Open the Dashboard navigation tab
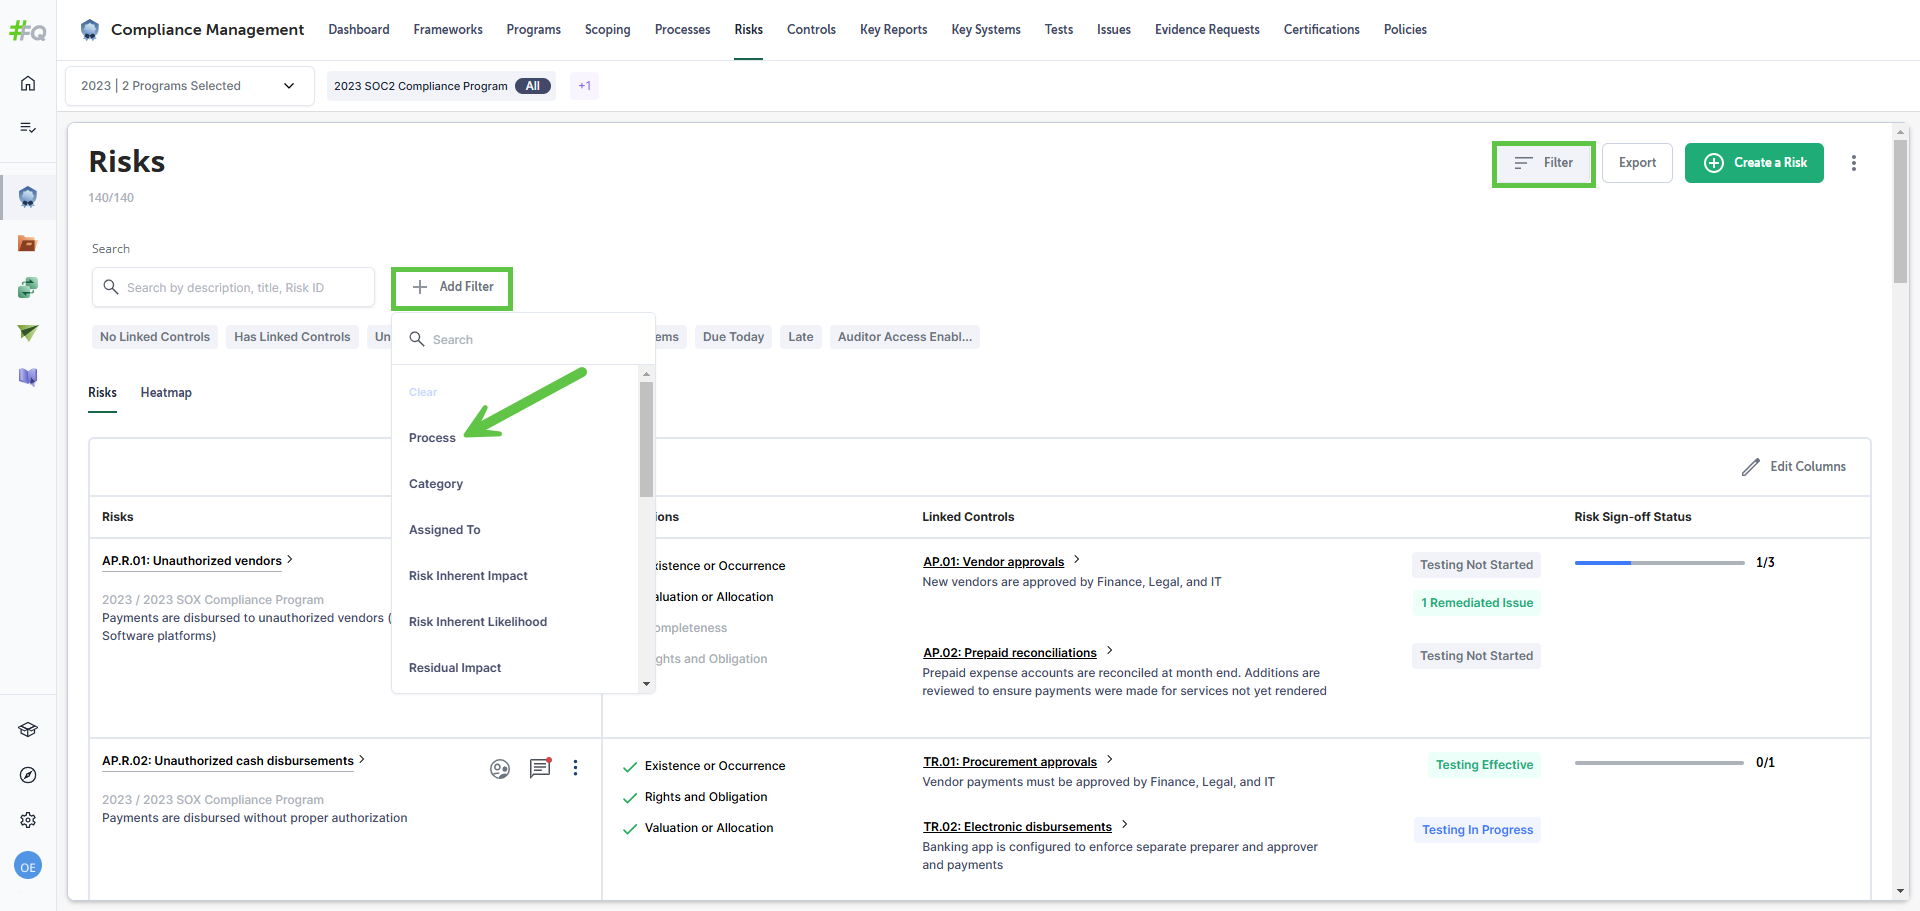 [359, 30]
